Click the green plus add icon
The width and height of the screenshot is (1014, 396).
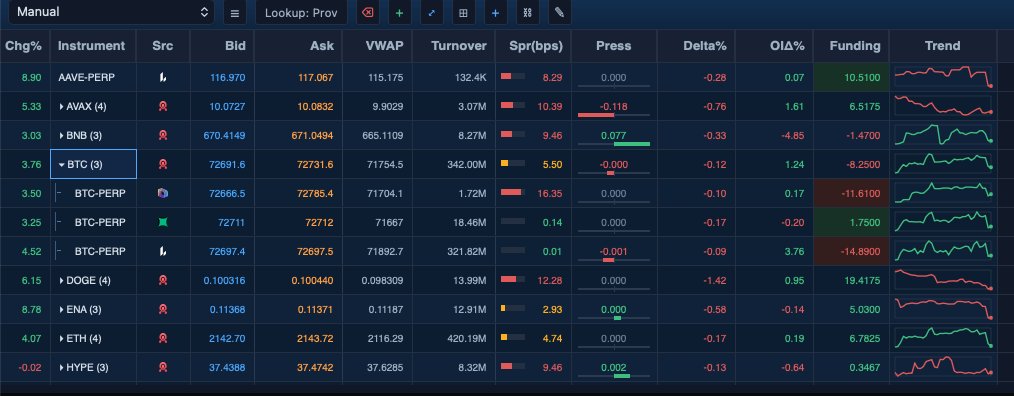point(399,12)
